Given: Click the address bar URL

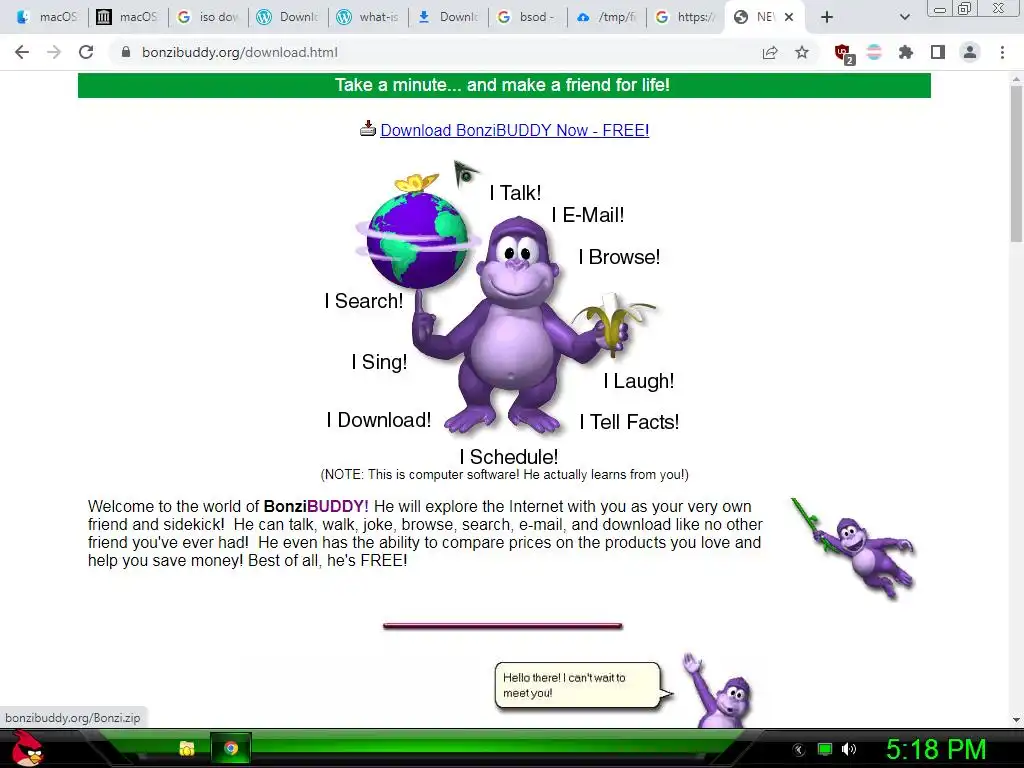Looking at the screenshot, I should coord(240,52).
